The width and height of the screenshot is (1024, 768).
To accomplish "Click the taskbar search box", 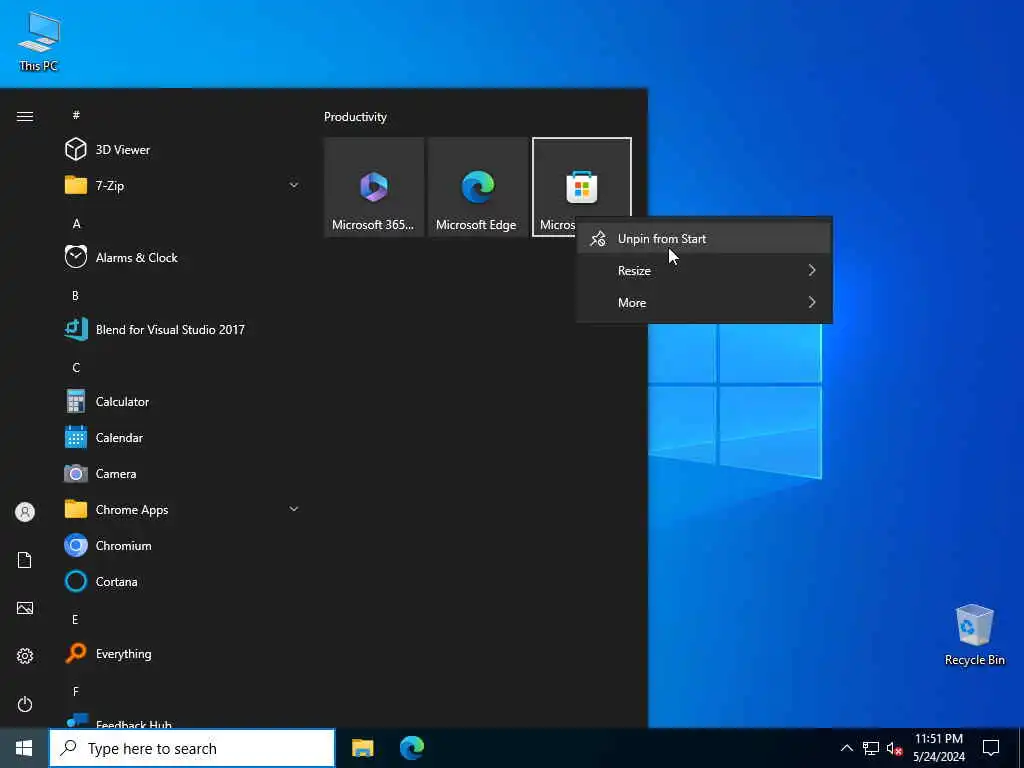I will click(x=192, y=748).
